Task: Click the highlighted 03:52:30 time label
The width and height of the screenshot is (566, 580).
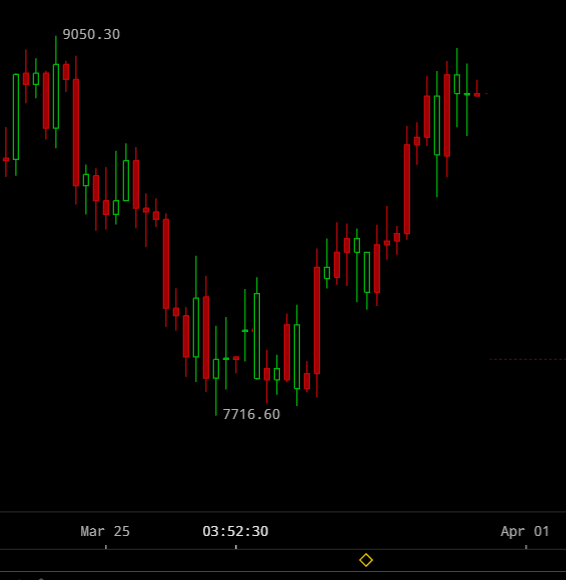Action: click(x=235, y=531)
